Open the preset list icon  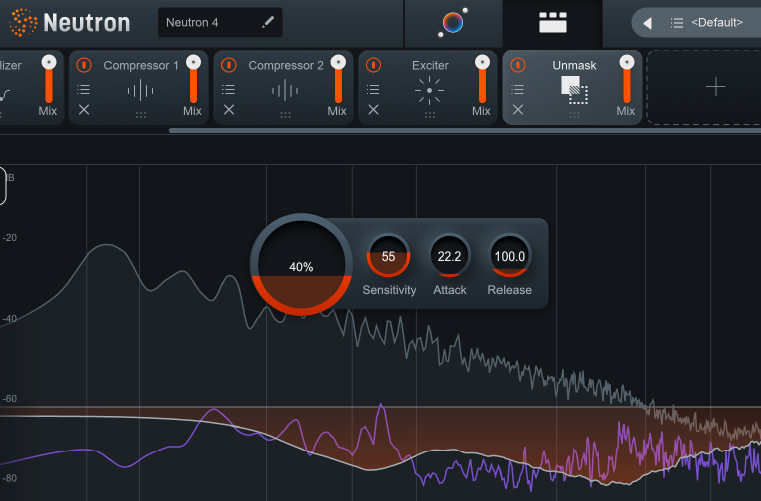[x=677, y=23]
